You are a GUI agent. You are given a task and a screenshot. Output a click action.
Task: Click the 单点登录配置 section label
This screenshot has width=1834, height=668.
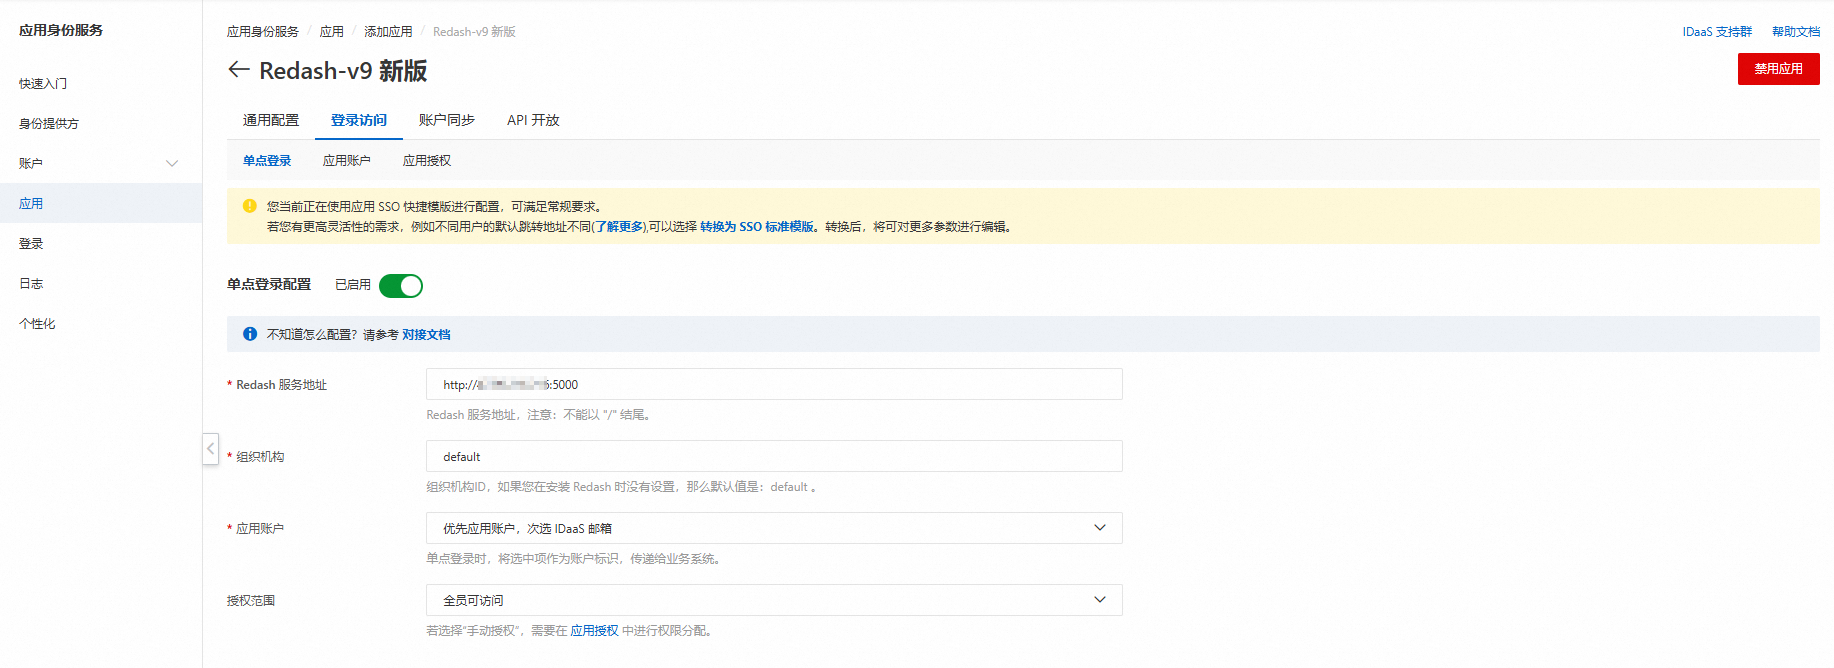[269, 285]
